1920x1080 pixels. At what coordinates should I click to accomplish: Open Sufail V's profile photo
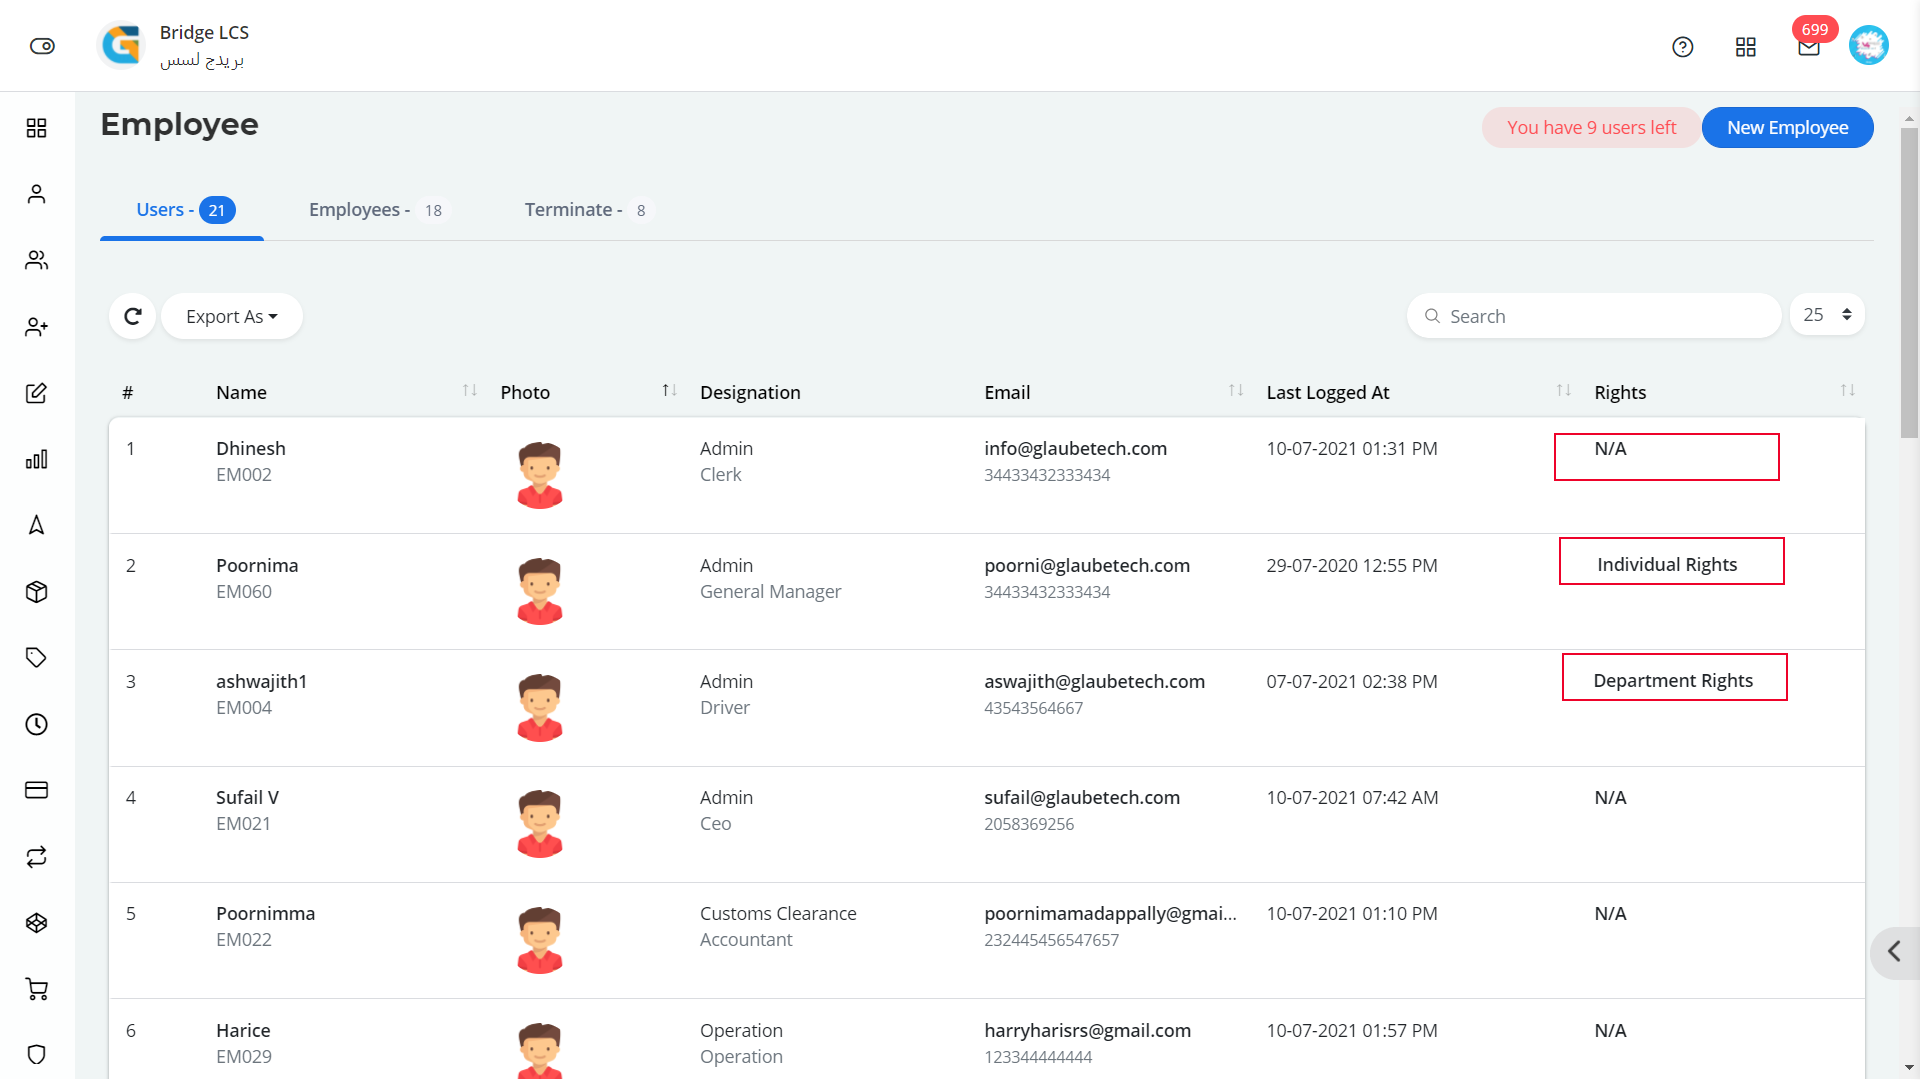pyautogui.click(x=540, y=823)
